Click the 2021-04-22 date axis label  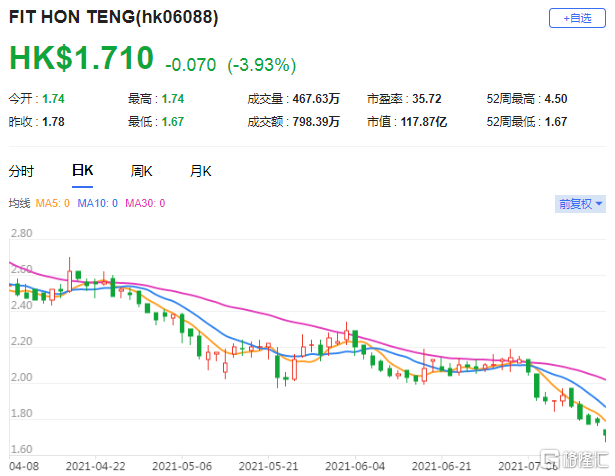coord(95,466)
